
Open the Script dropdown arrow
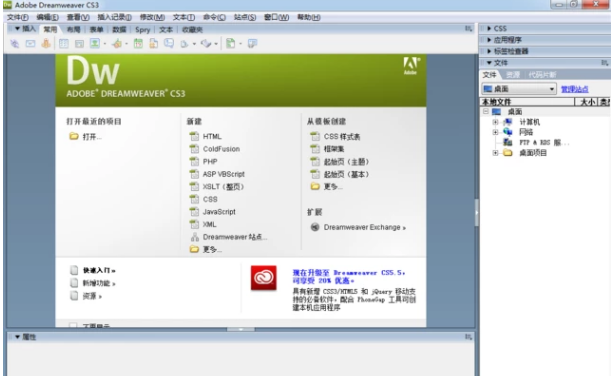pos(216,44)
